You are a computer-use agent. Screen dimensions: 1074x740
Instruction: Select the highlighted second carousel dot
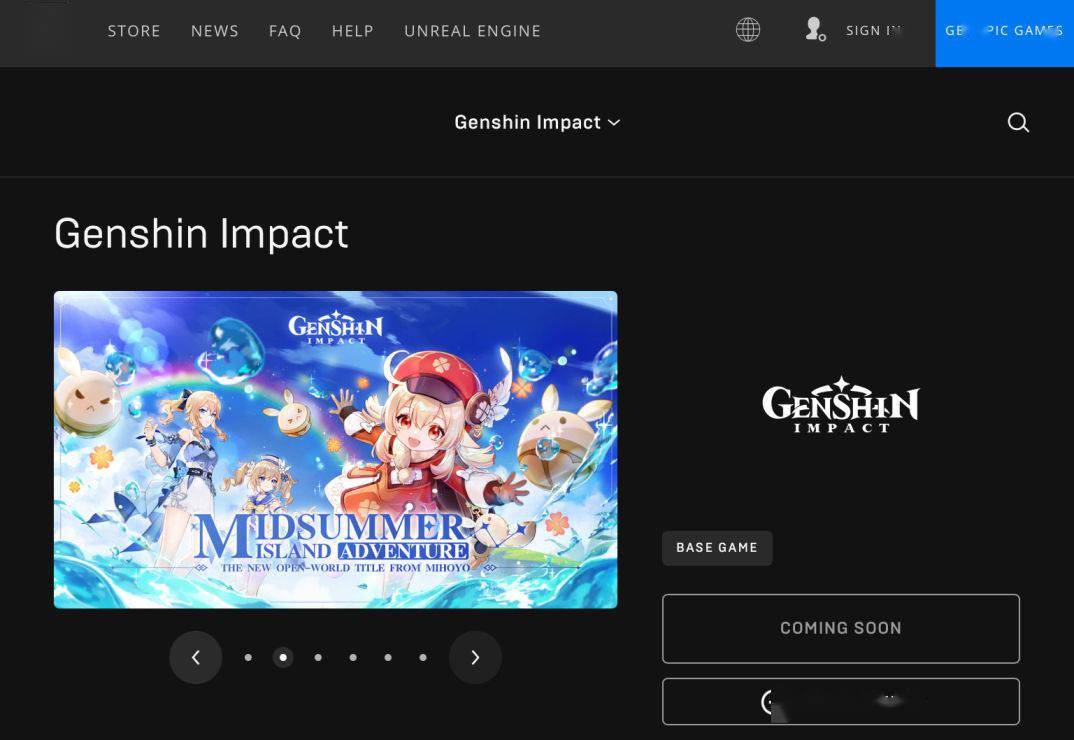point(283,658)
